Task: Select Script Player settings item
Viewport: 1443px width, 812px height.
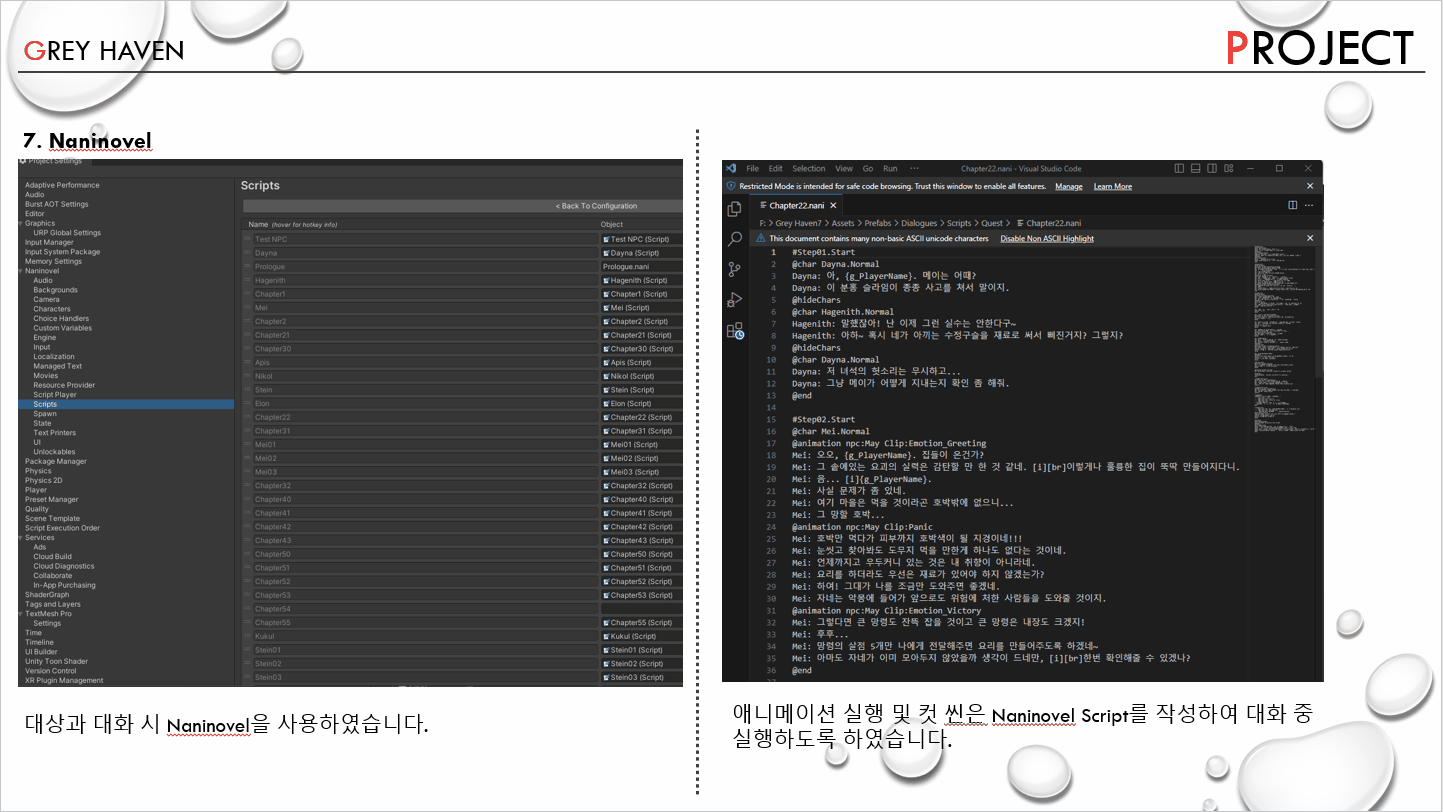Action: pos(55,395)
